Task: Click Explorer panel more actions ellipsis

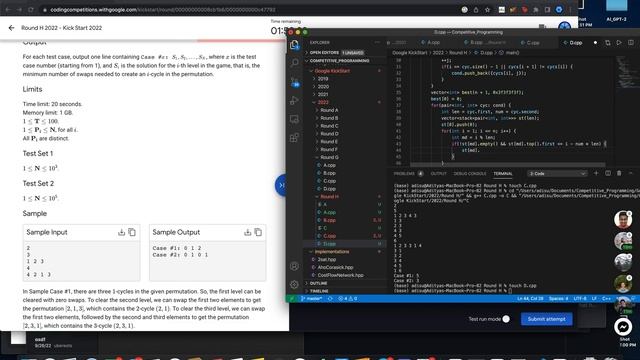Action: 377,42
